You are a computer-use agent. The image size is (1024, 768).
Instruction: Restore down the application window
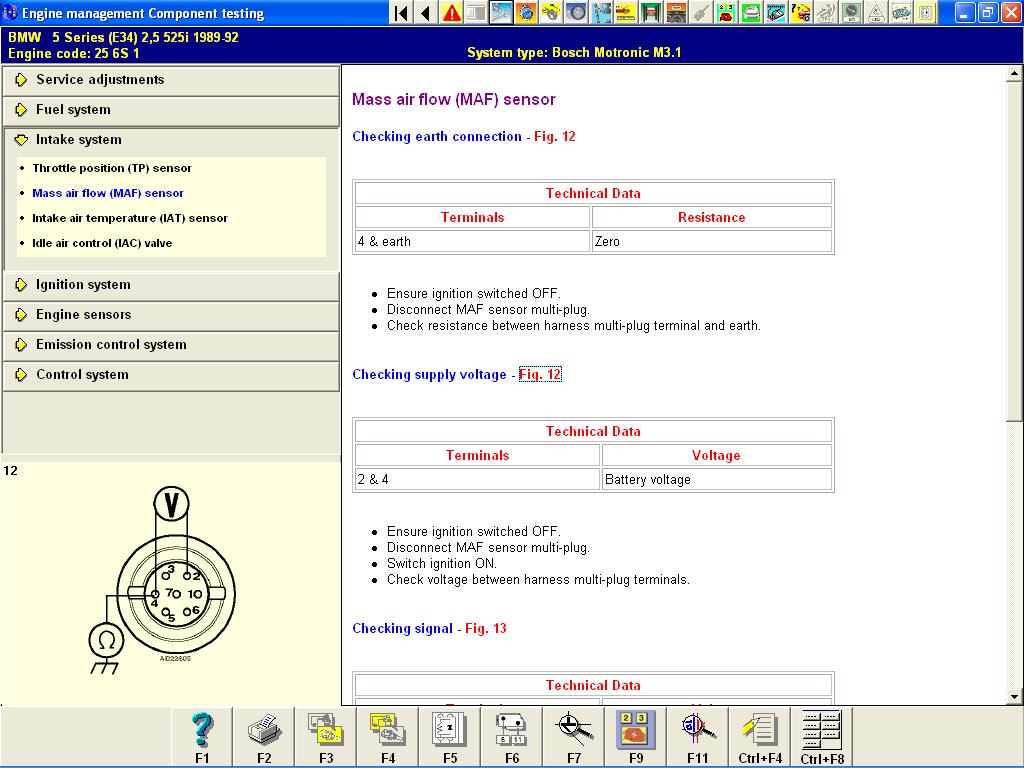[987, 12]
